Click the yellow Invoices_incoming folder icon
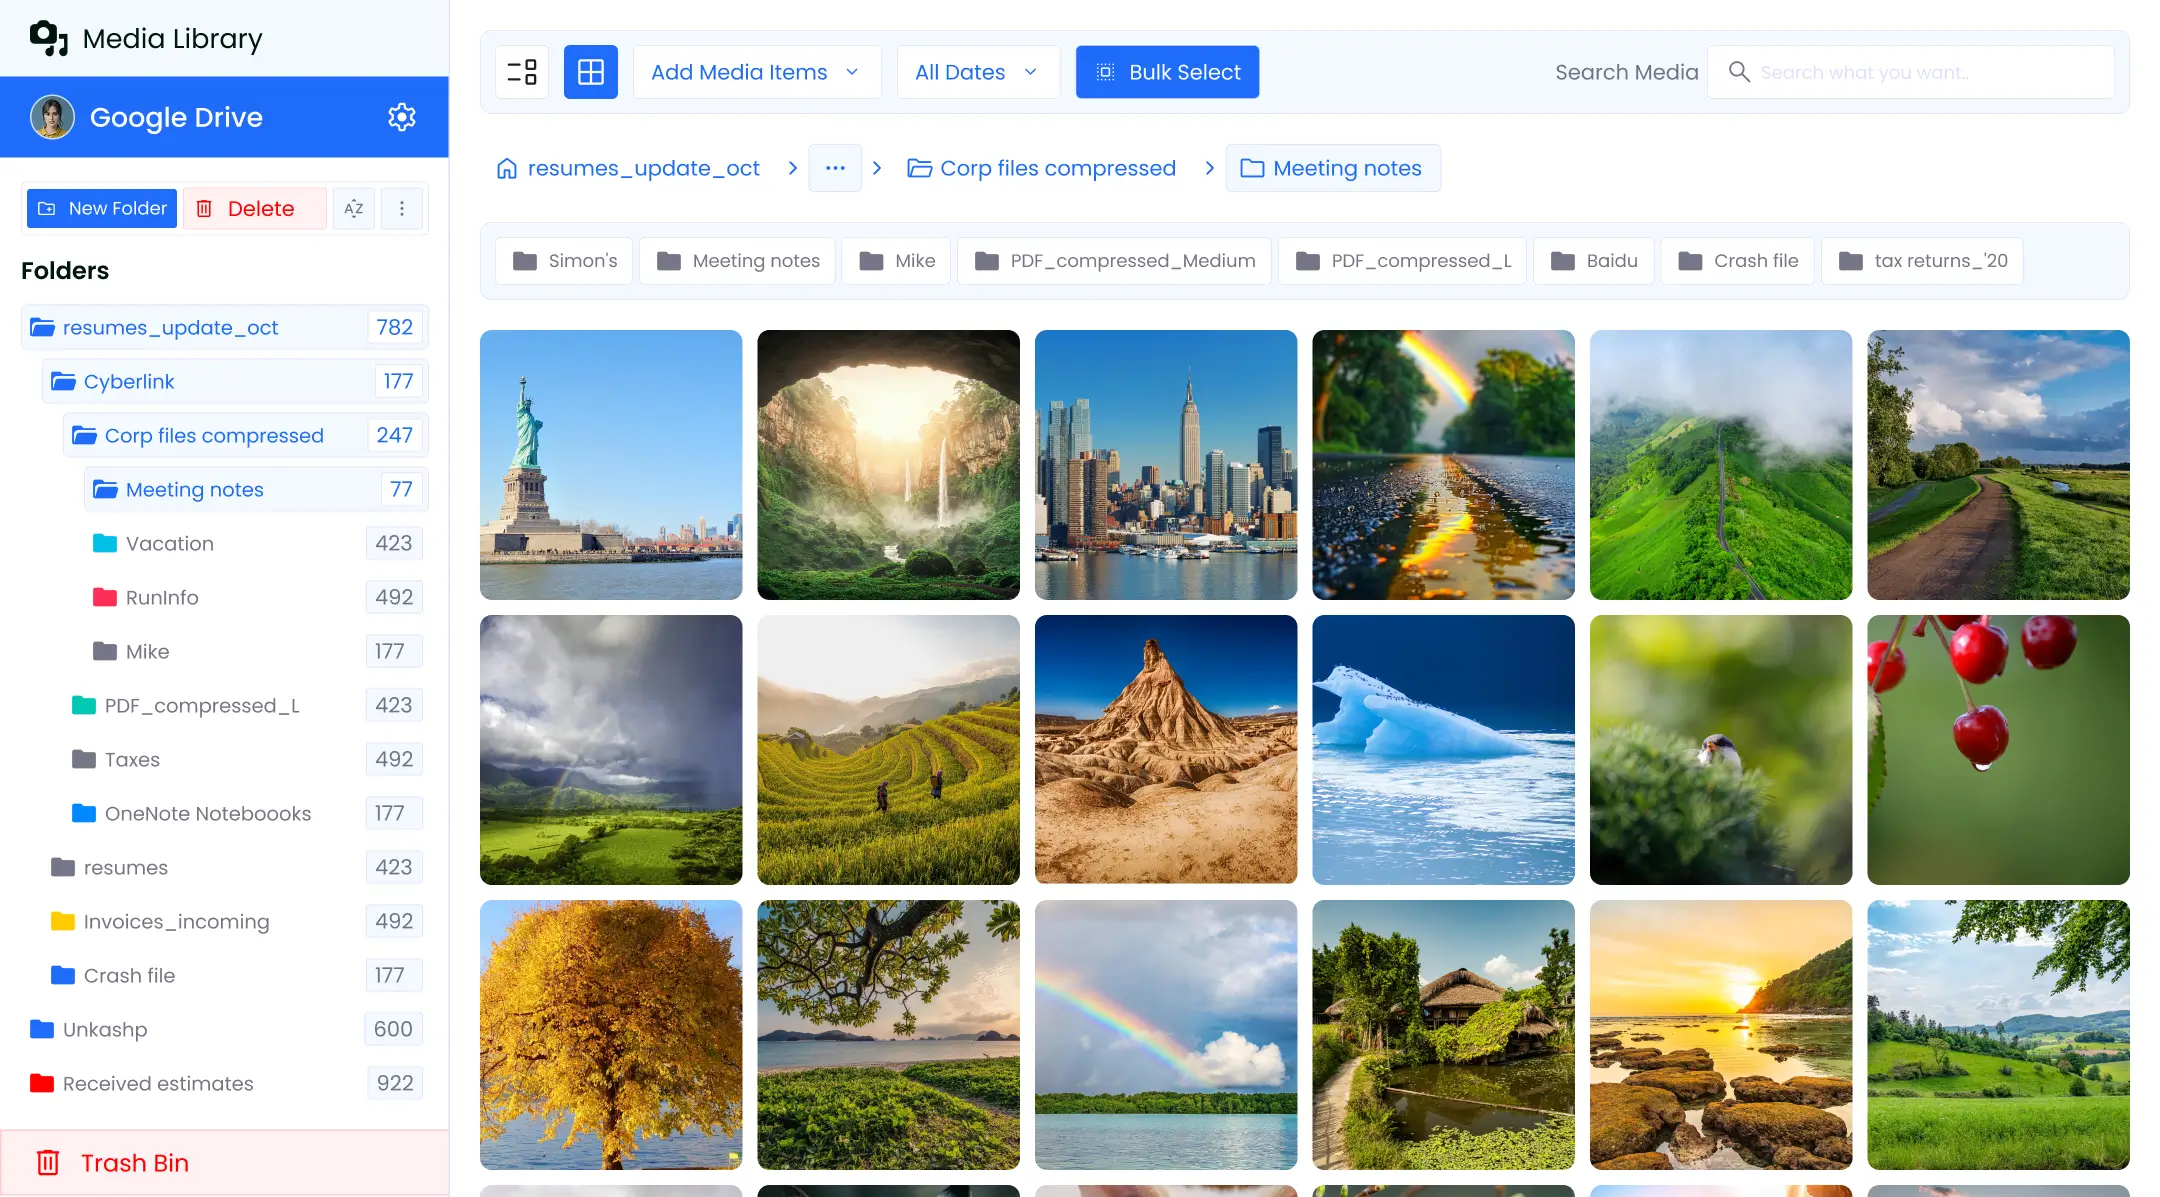 click(63, 921)
